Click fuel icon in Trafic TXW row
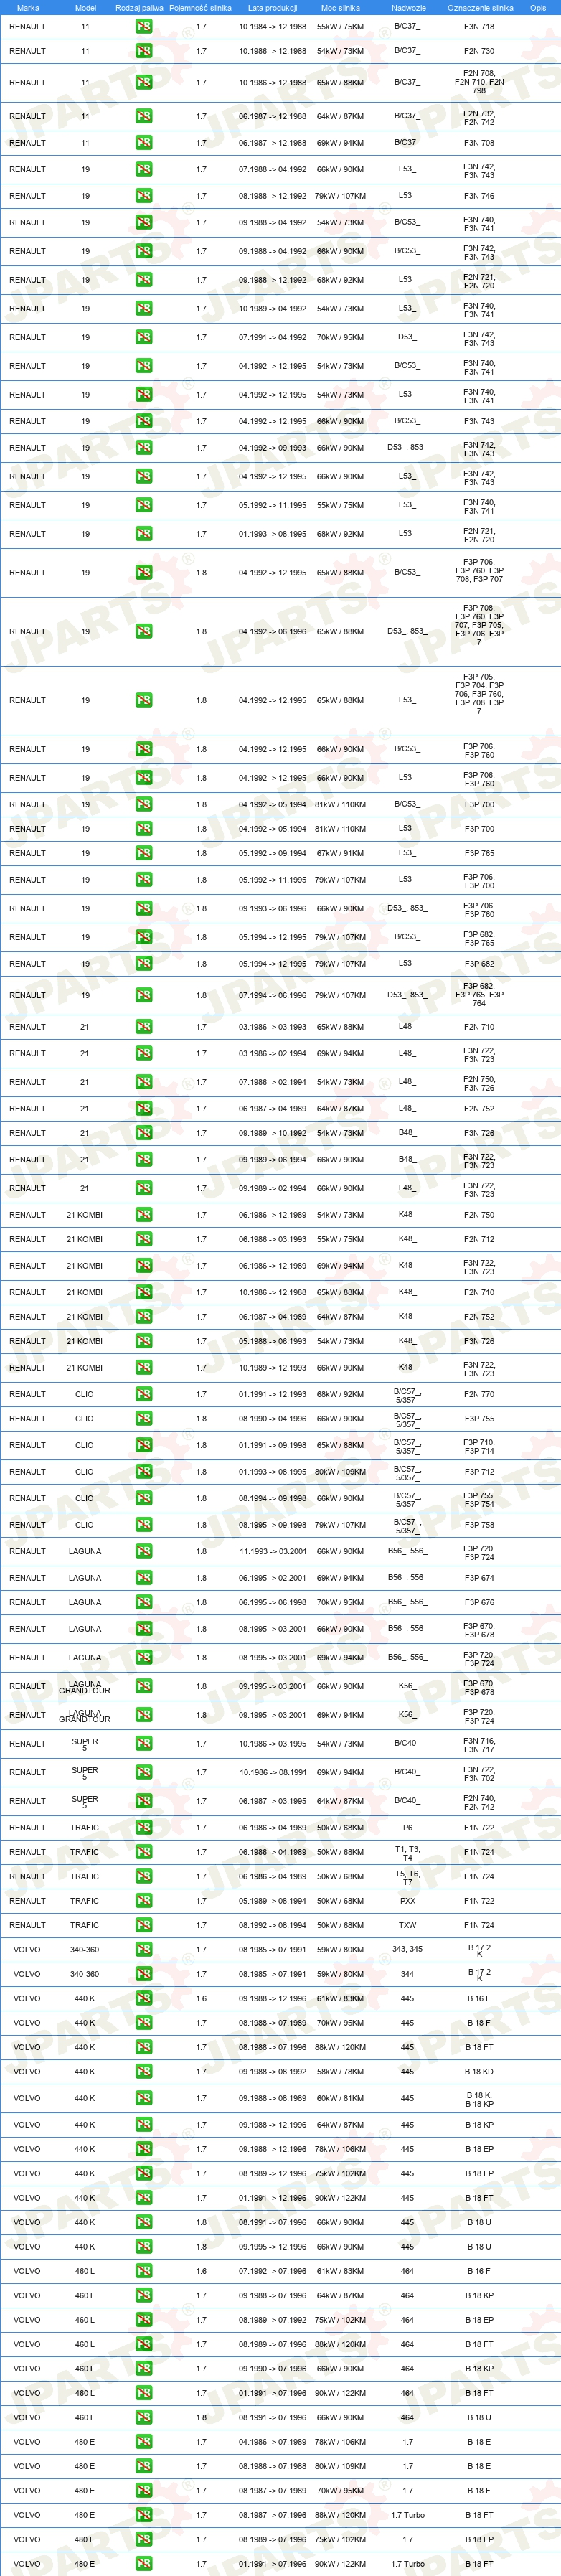The width and height of the screenshot is (561, 2576). coord(144,1925)
